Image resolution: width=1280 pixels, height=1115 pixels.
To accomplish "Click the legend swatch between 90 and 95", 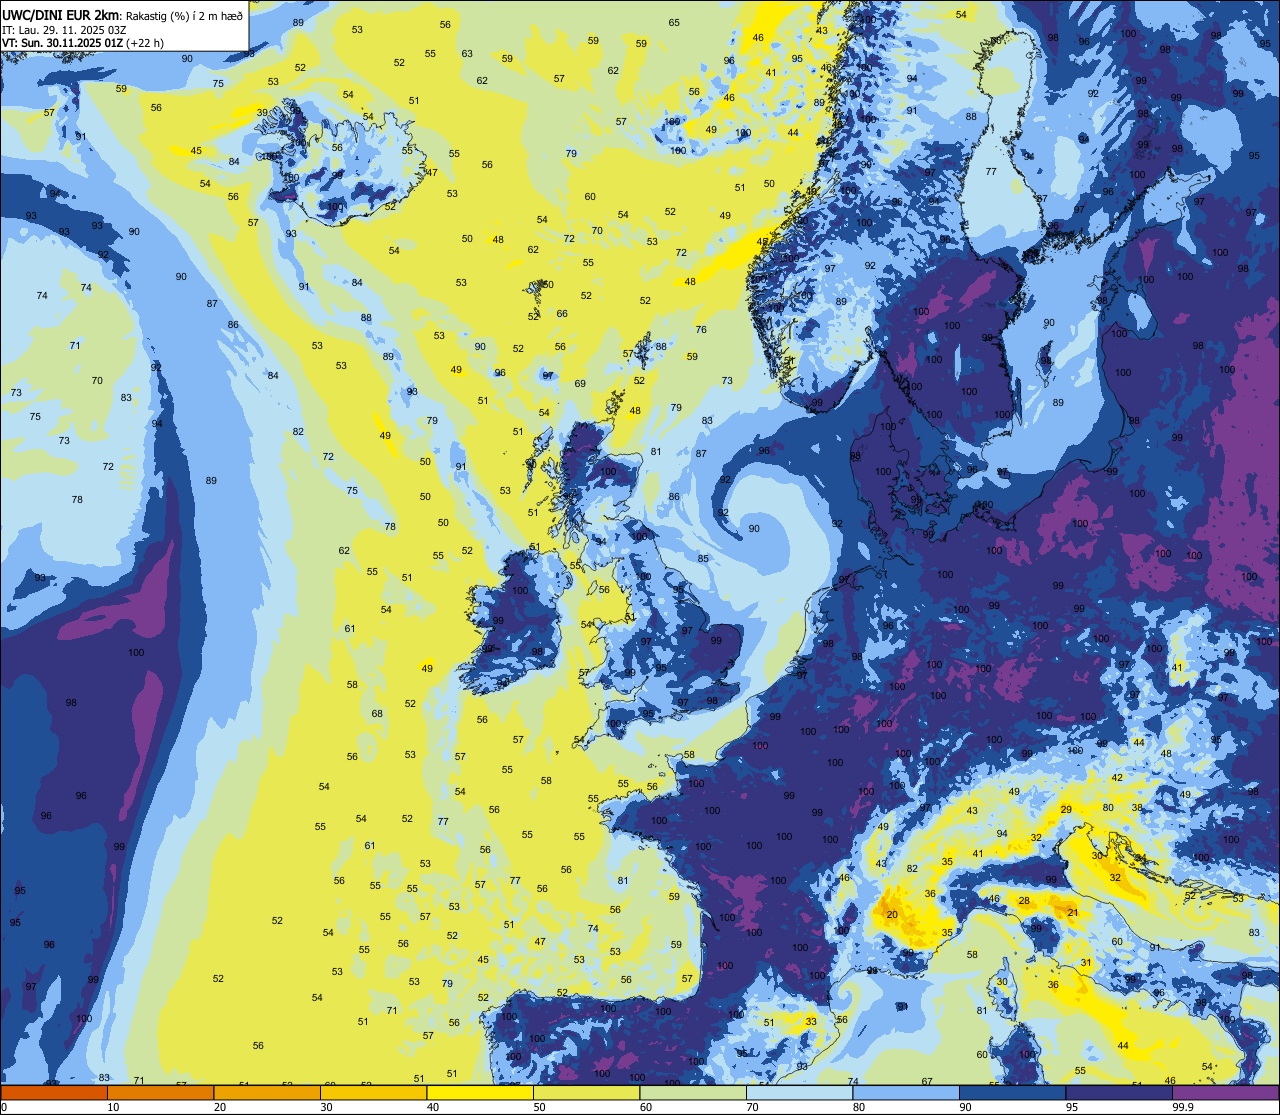I will [x=1012, y=1092].
